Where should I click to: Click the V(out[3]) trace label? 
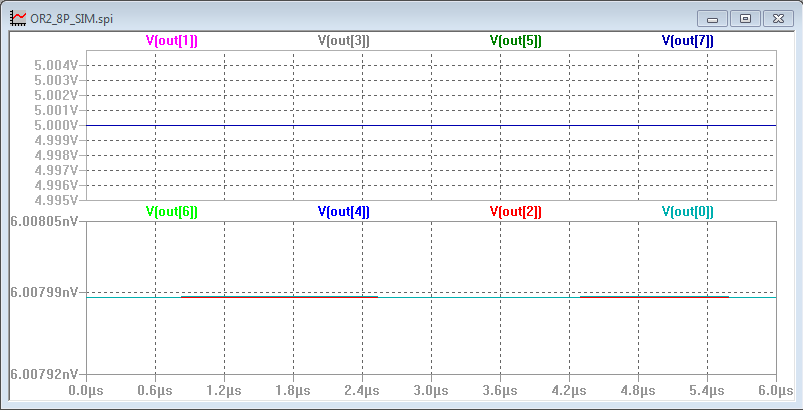tap(344, 41)
